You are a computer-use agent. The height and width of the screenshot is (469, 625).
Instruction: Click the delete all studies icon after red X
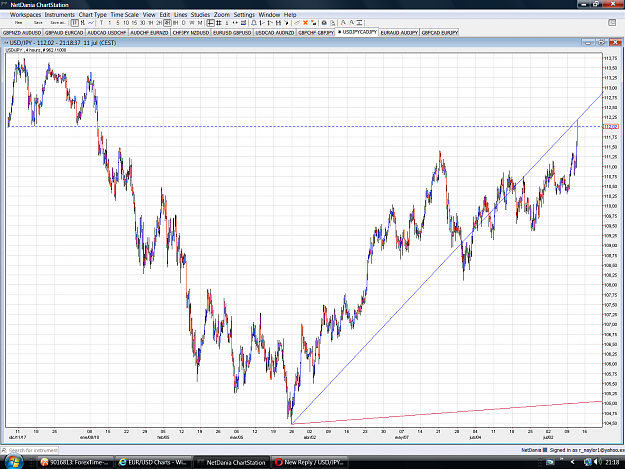(x=314, y=23)
